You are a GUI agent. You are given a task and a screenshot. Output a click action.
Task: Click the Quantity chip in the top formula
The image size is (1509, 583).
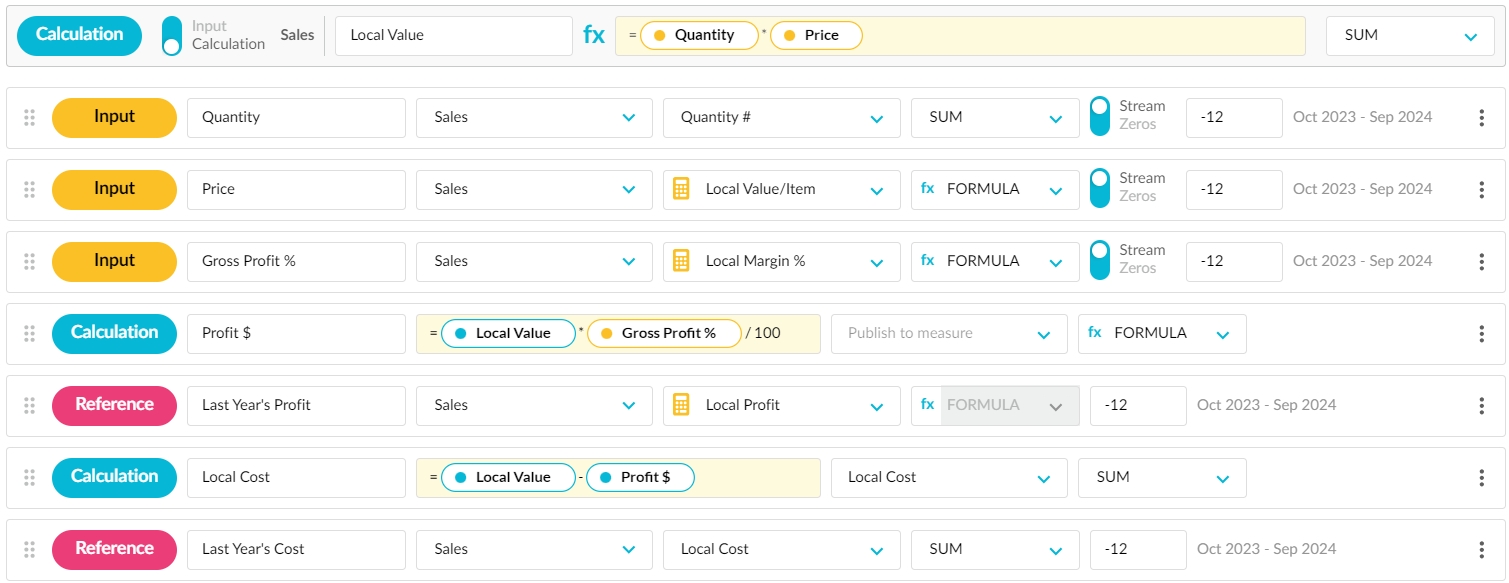pyautogui.click(x=700, y=35)
